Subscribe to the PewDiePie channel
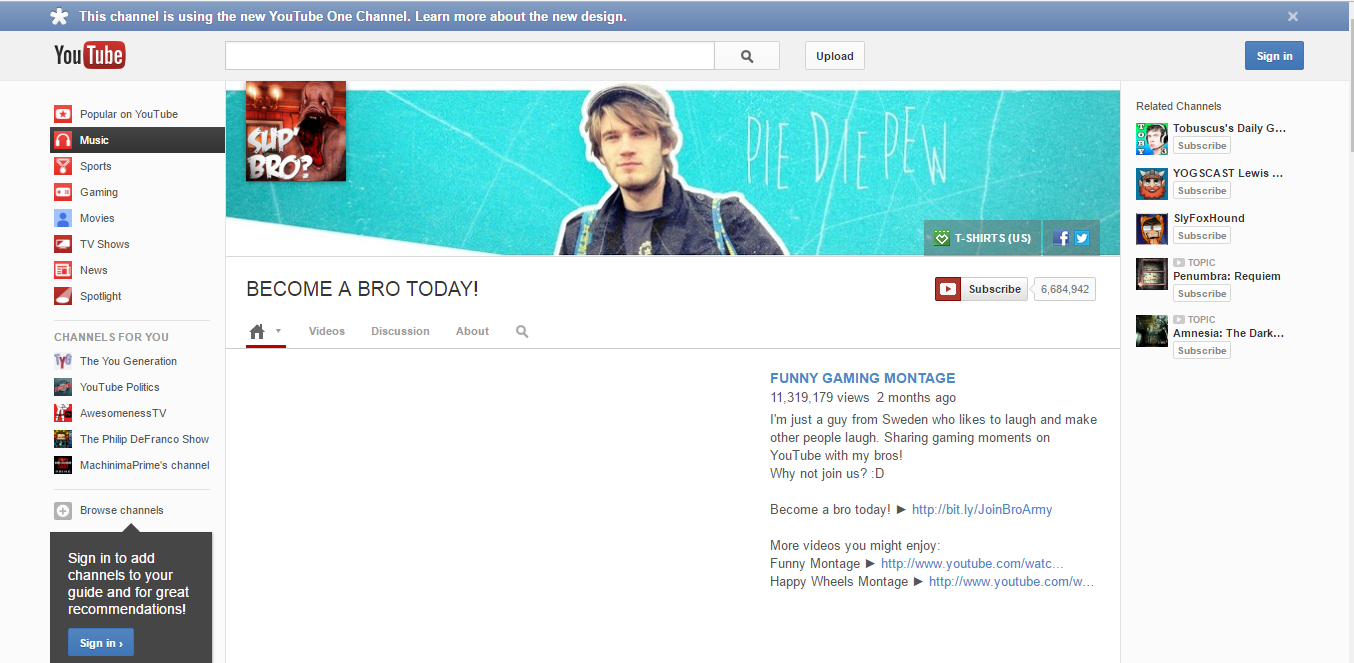The width and height of the screenshot is (1354, 663). click(981, 289)
